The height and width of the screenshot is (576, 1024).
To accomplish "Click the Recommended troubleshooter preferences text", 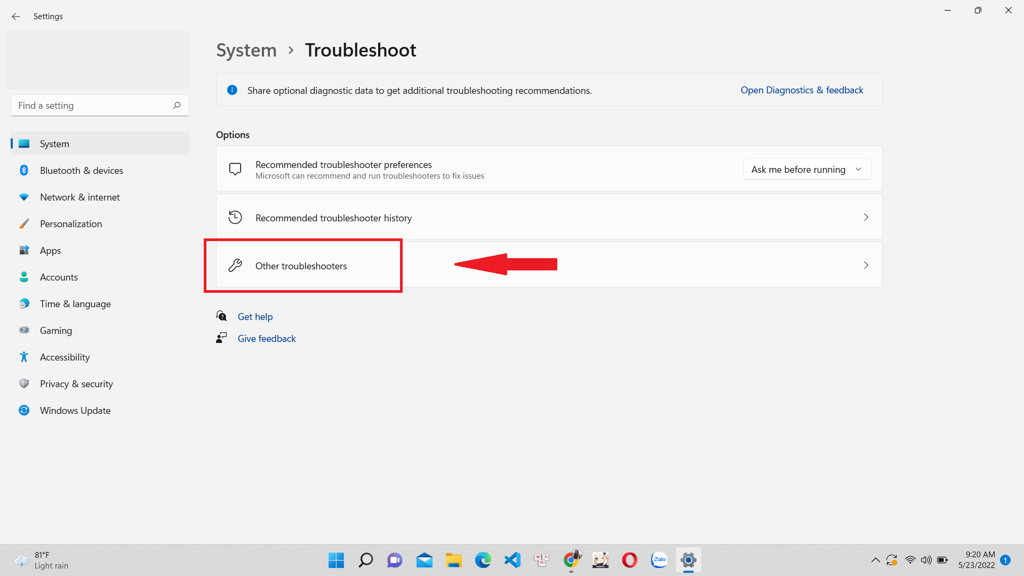I will click(344, 165).
